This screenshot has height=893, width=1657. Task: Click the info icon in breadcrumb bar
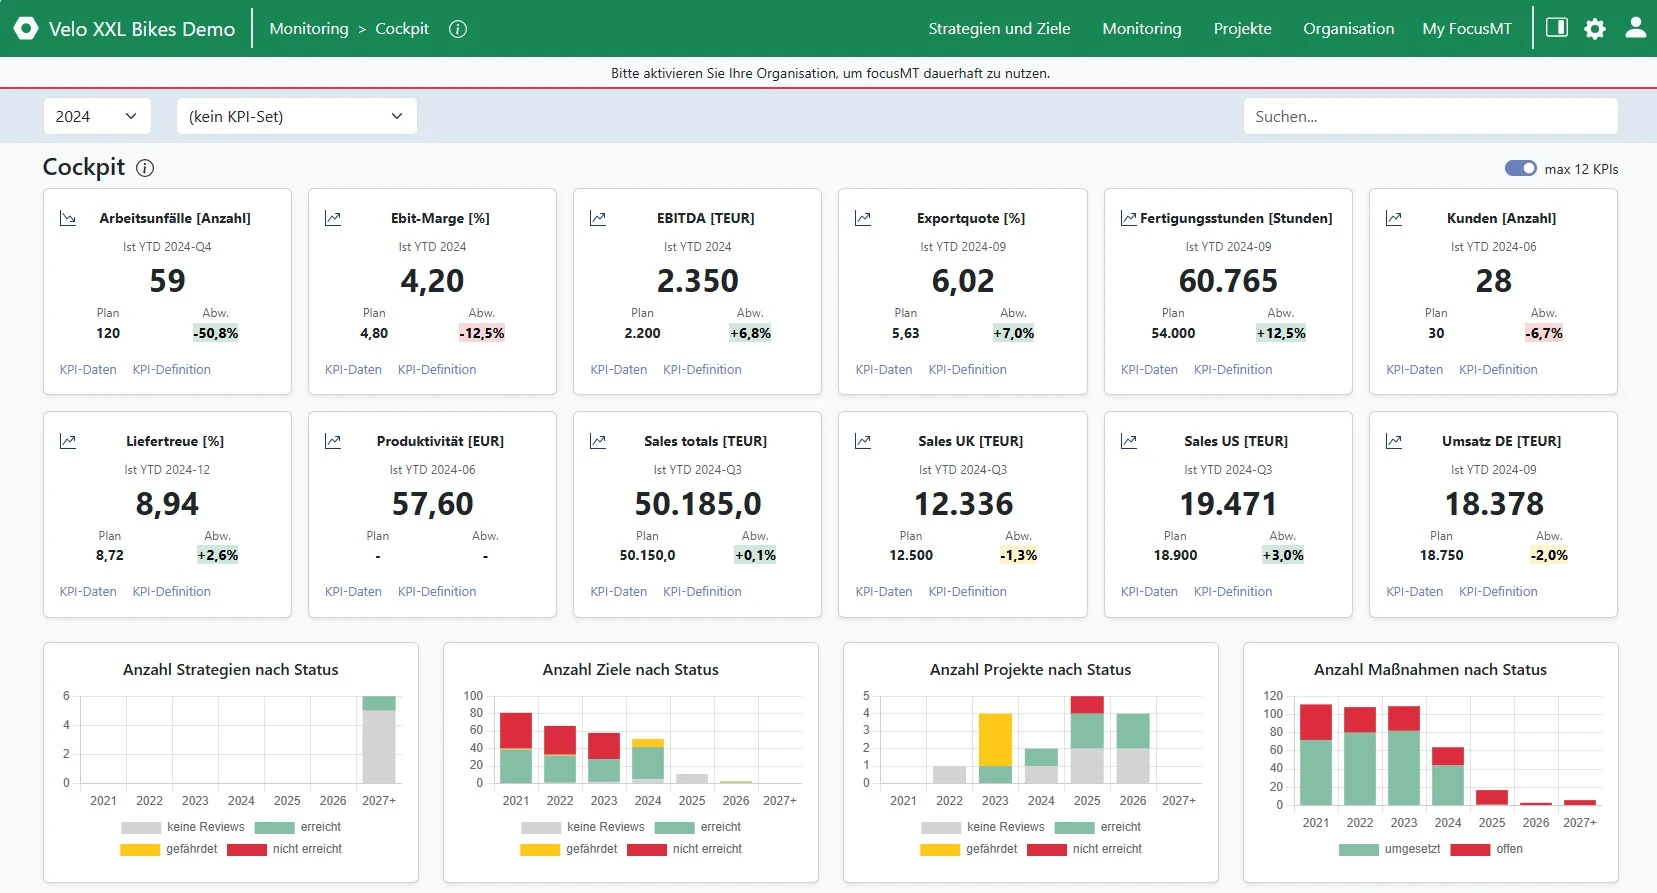tap(458, 29)
